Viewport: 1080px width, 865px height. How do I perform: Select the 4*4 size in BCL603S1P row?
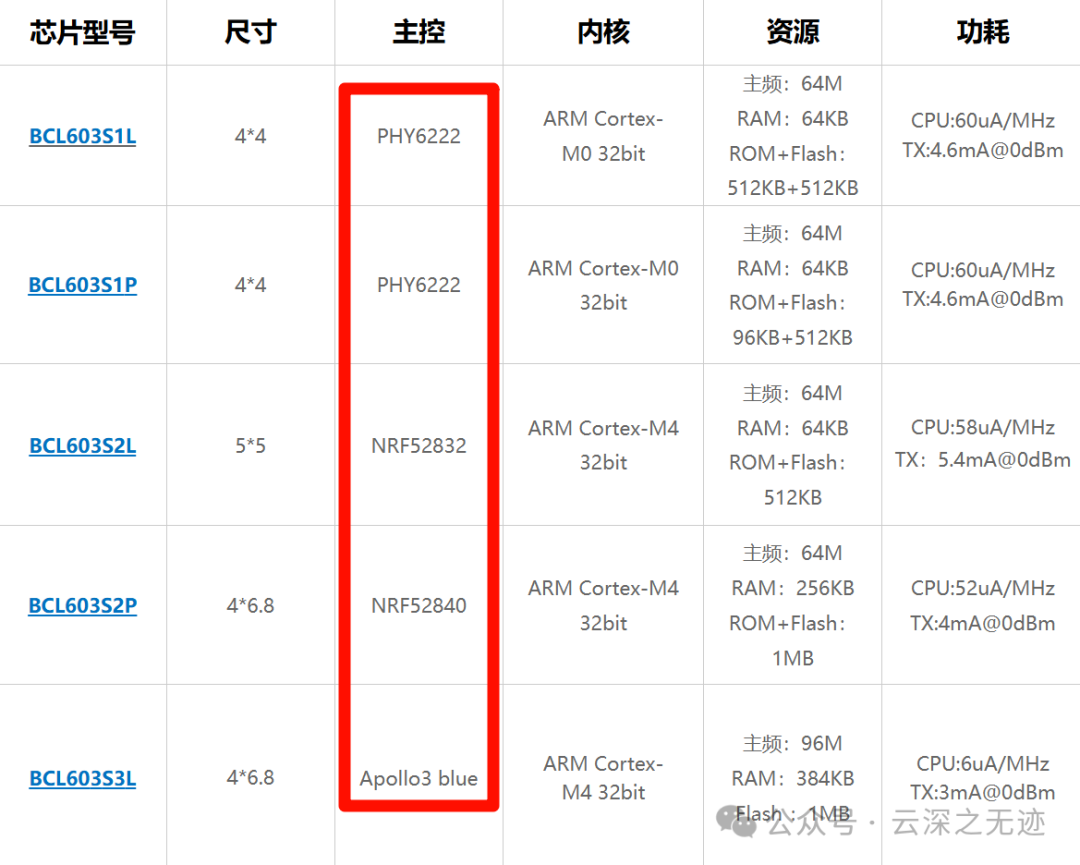251,285
